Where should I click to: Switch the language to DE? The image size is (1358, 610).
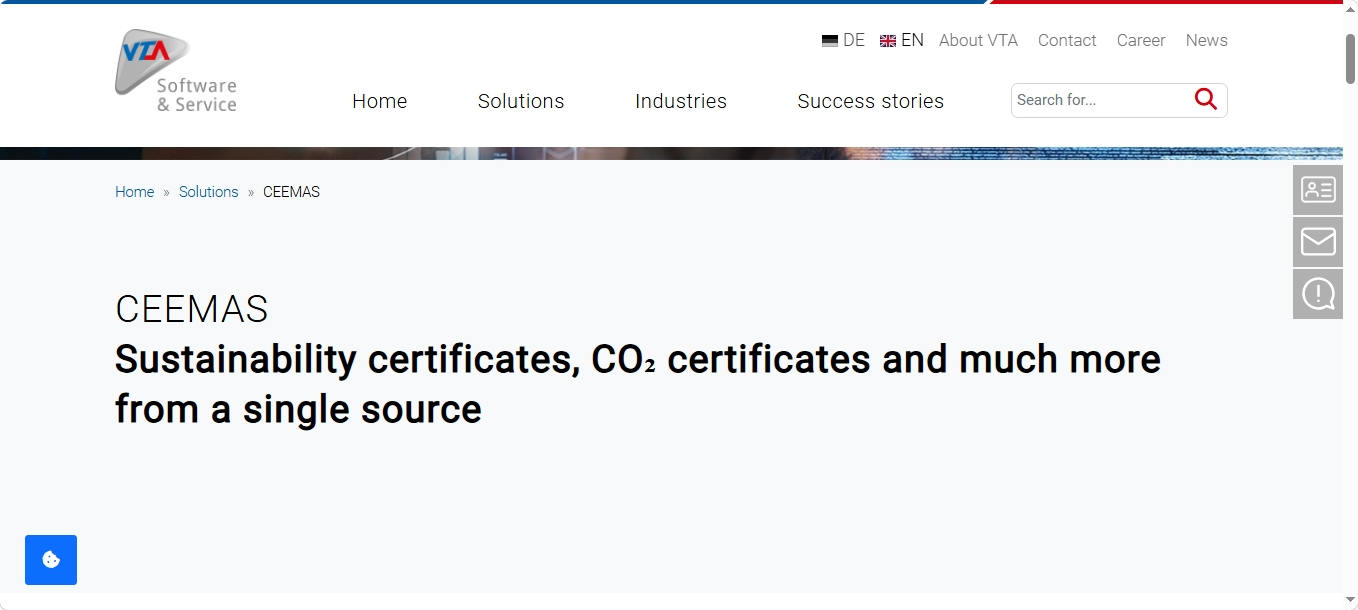click(x=843, y=40)
